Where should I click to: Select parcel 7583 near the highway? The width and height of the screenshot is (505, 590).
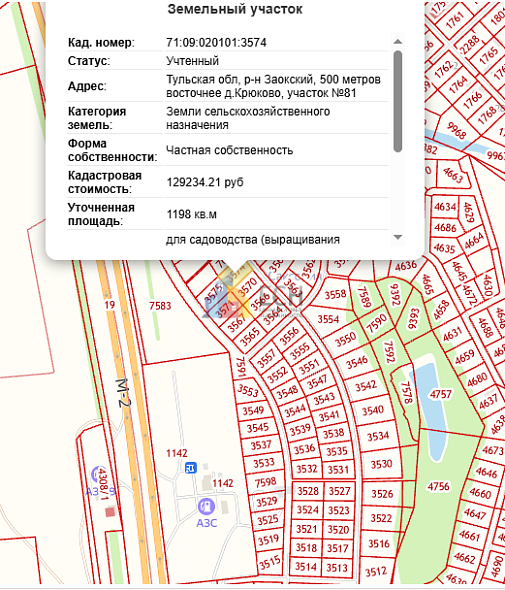coord(160,306)
